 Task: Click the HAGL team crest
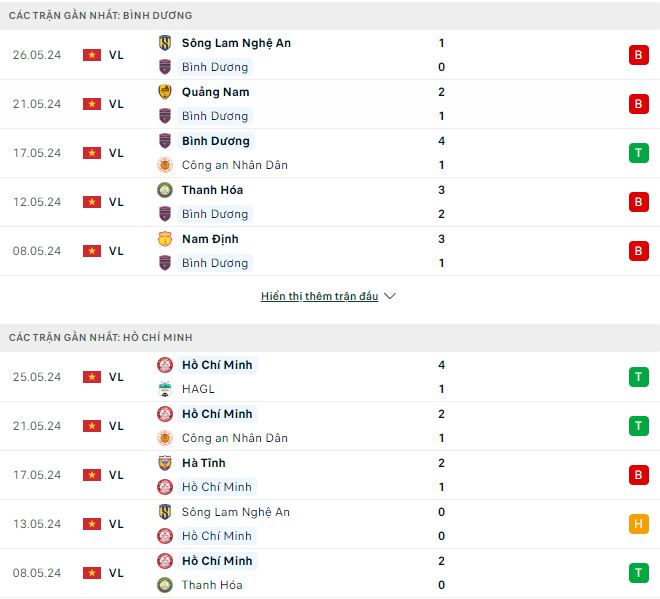(165, 389)
